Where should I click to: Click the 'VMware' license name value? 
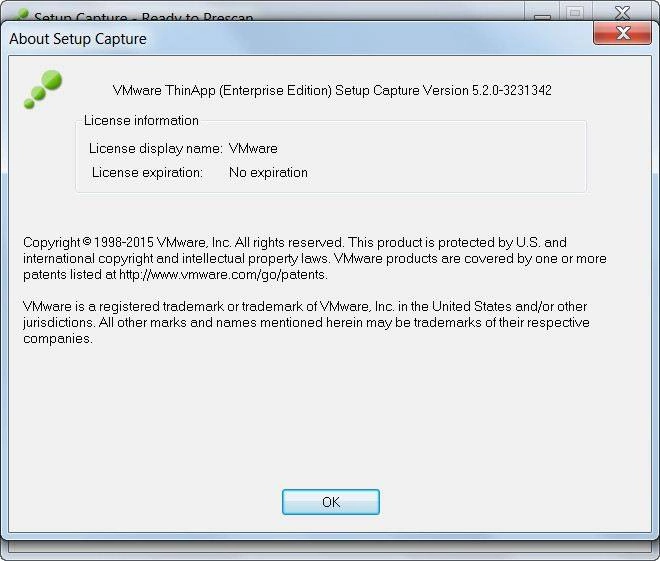(253, 149)
